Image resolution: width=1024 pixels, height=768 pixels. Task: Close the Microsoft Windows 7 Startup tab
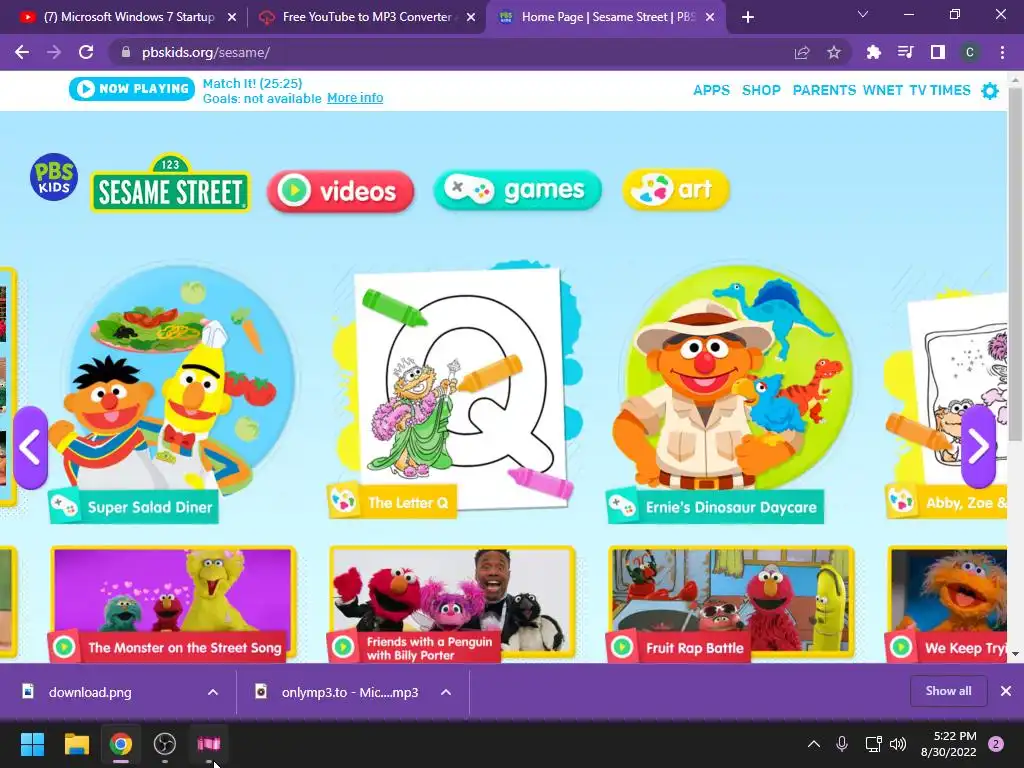(232, 18)
